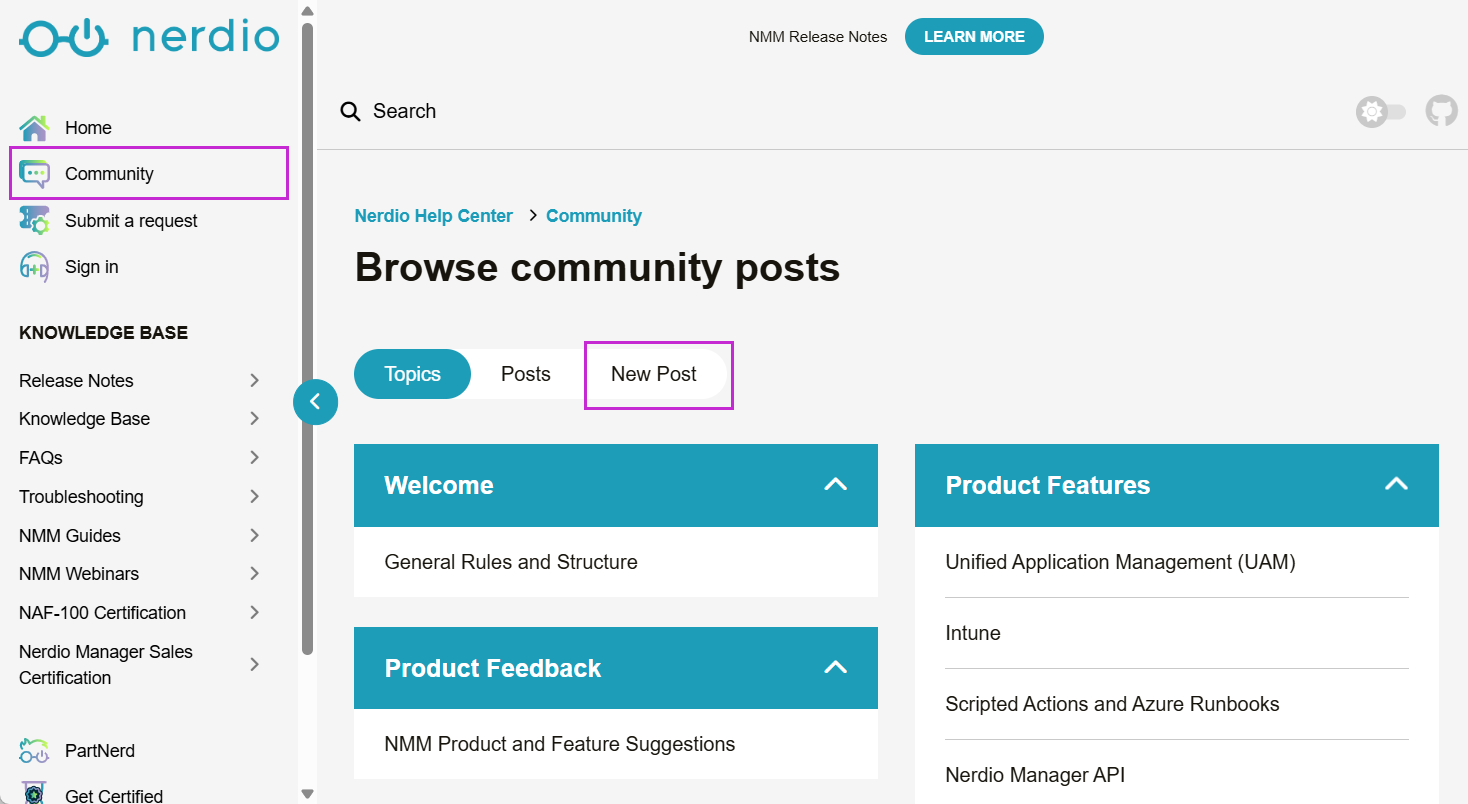
Task: Click the Nerdio logo
Action: click(149, 38)
